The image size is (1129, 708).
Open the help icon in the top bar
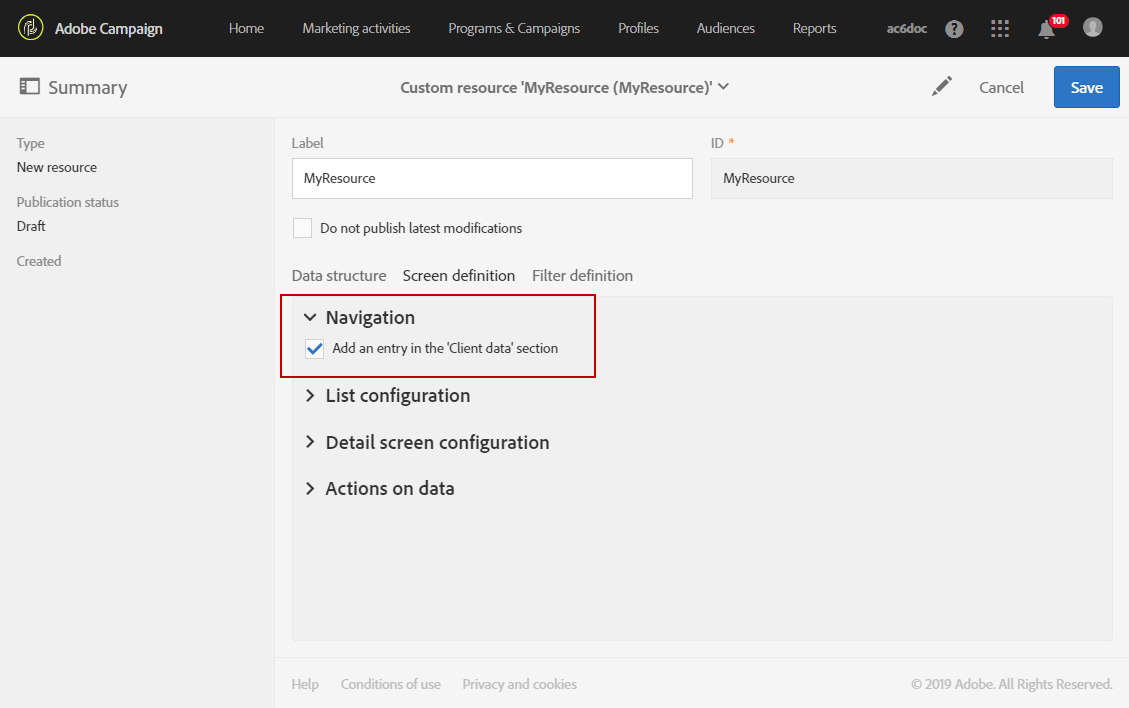pos(954,28)
